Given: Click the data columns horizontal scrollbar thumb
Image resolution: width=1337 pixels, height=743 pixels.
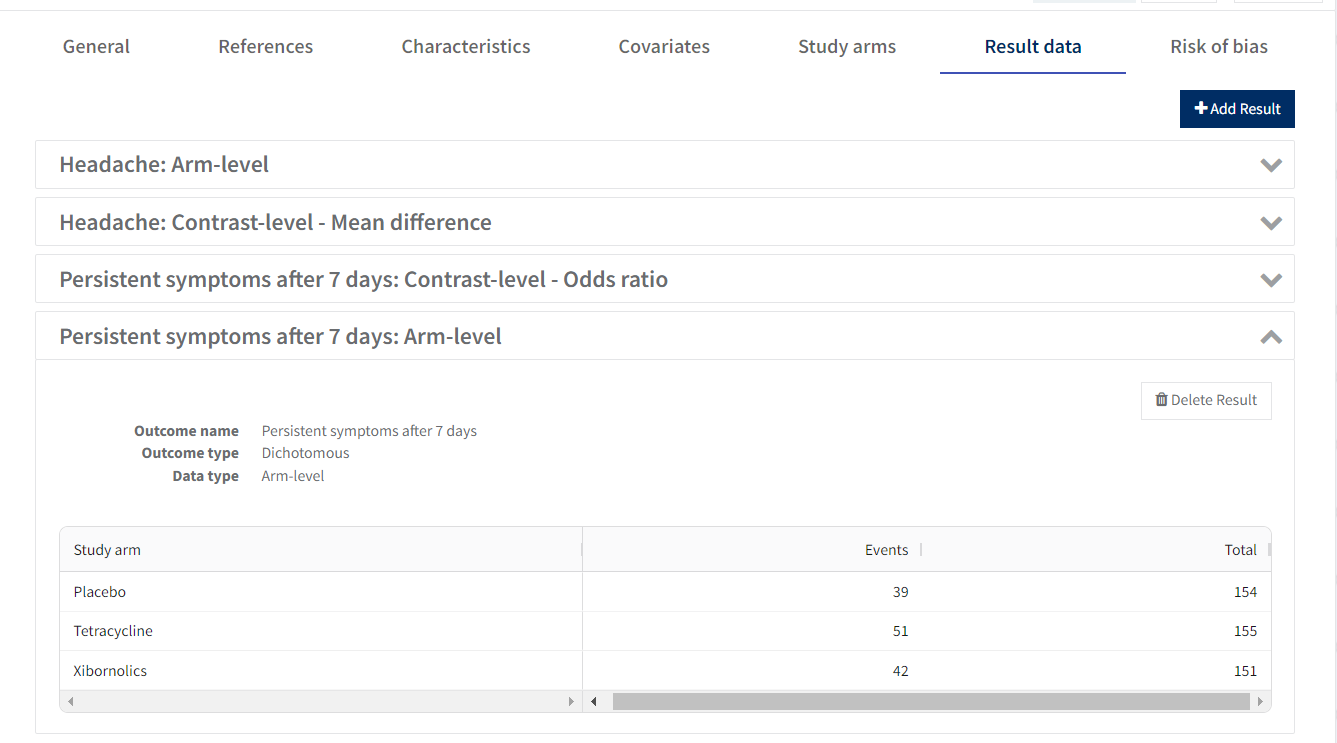Looking at the screenshot, I should pos(930,702).
